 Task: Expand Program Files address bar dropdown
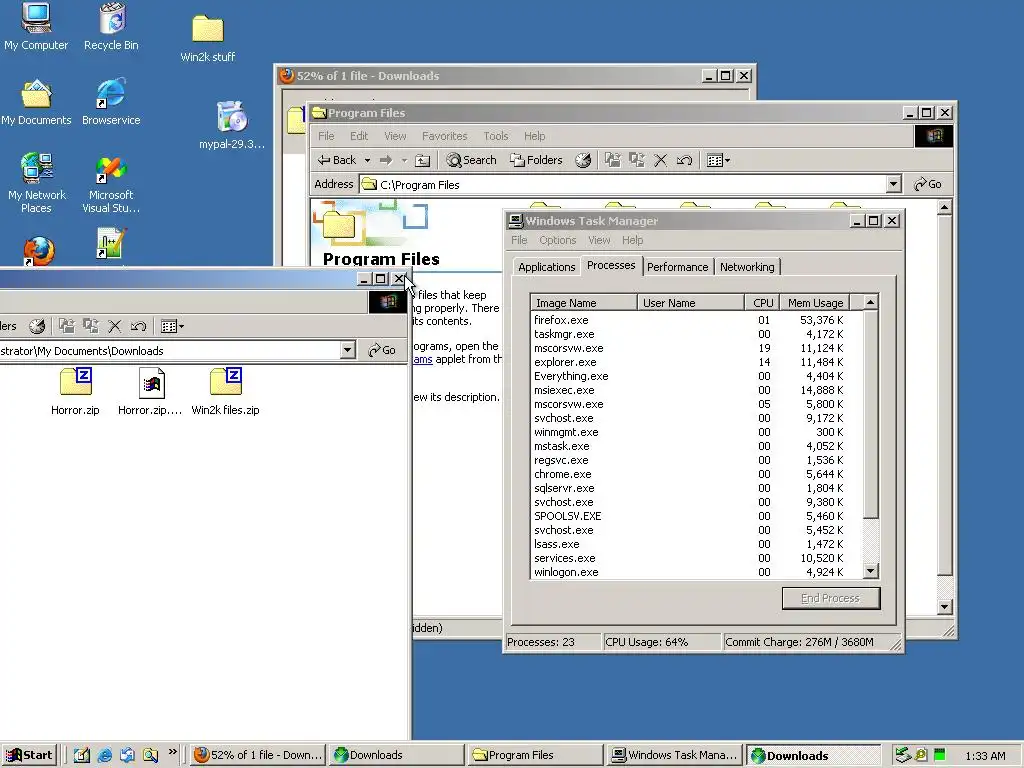click(x=893, y=184)
